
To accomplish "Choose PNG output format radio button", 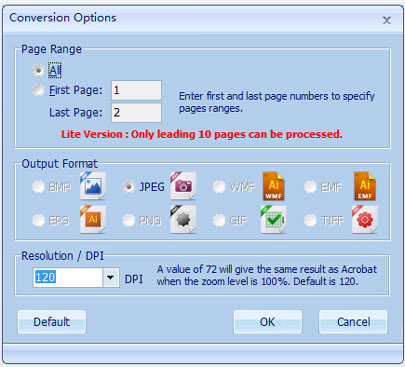I will pos(129,220).
